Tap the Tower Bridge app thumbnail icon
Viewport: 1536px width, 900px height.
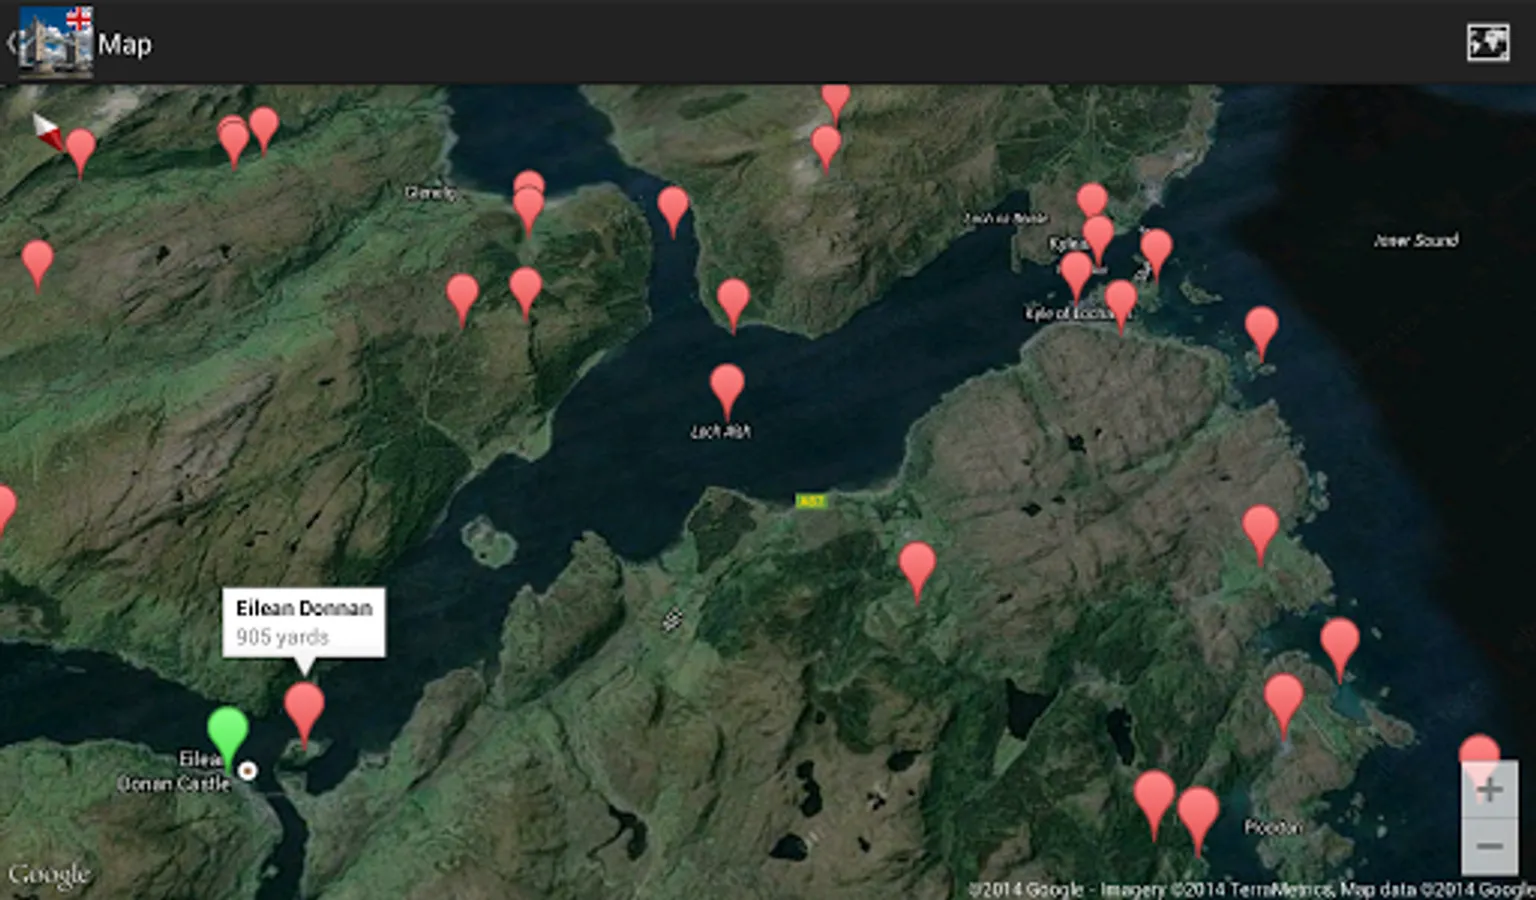[55, 43]
